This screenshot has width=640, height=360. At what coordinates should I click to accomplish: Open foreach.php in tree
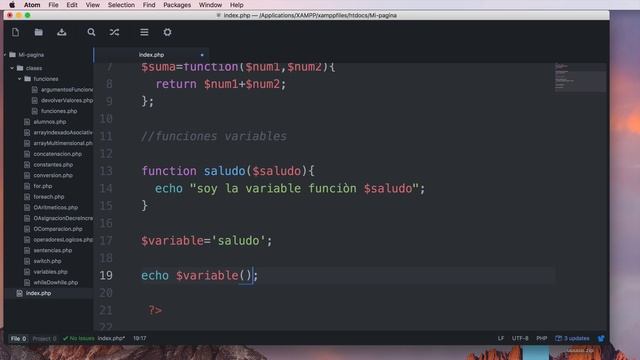[49, 197]
